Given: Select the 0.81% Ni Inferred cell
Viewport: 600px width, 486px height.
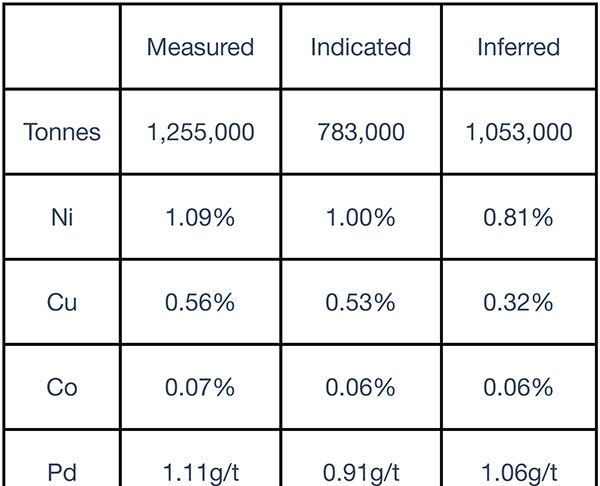Looking at the screenshot, I should pos(519,217).
